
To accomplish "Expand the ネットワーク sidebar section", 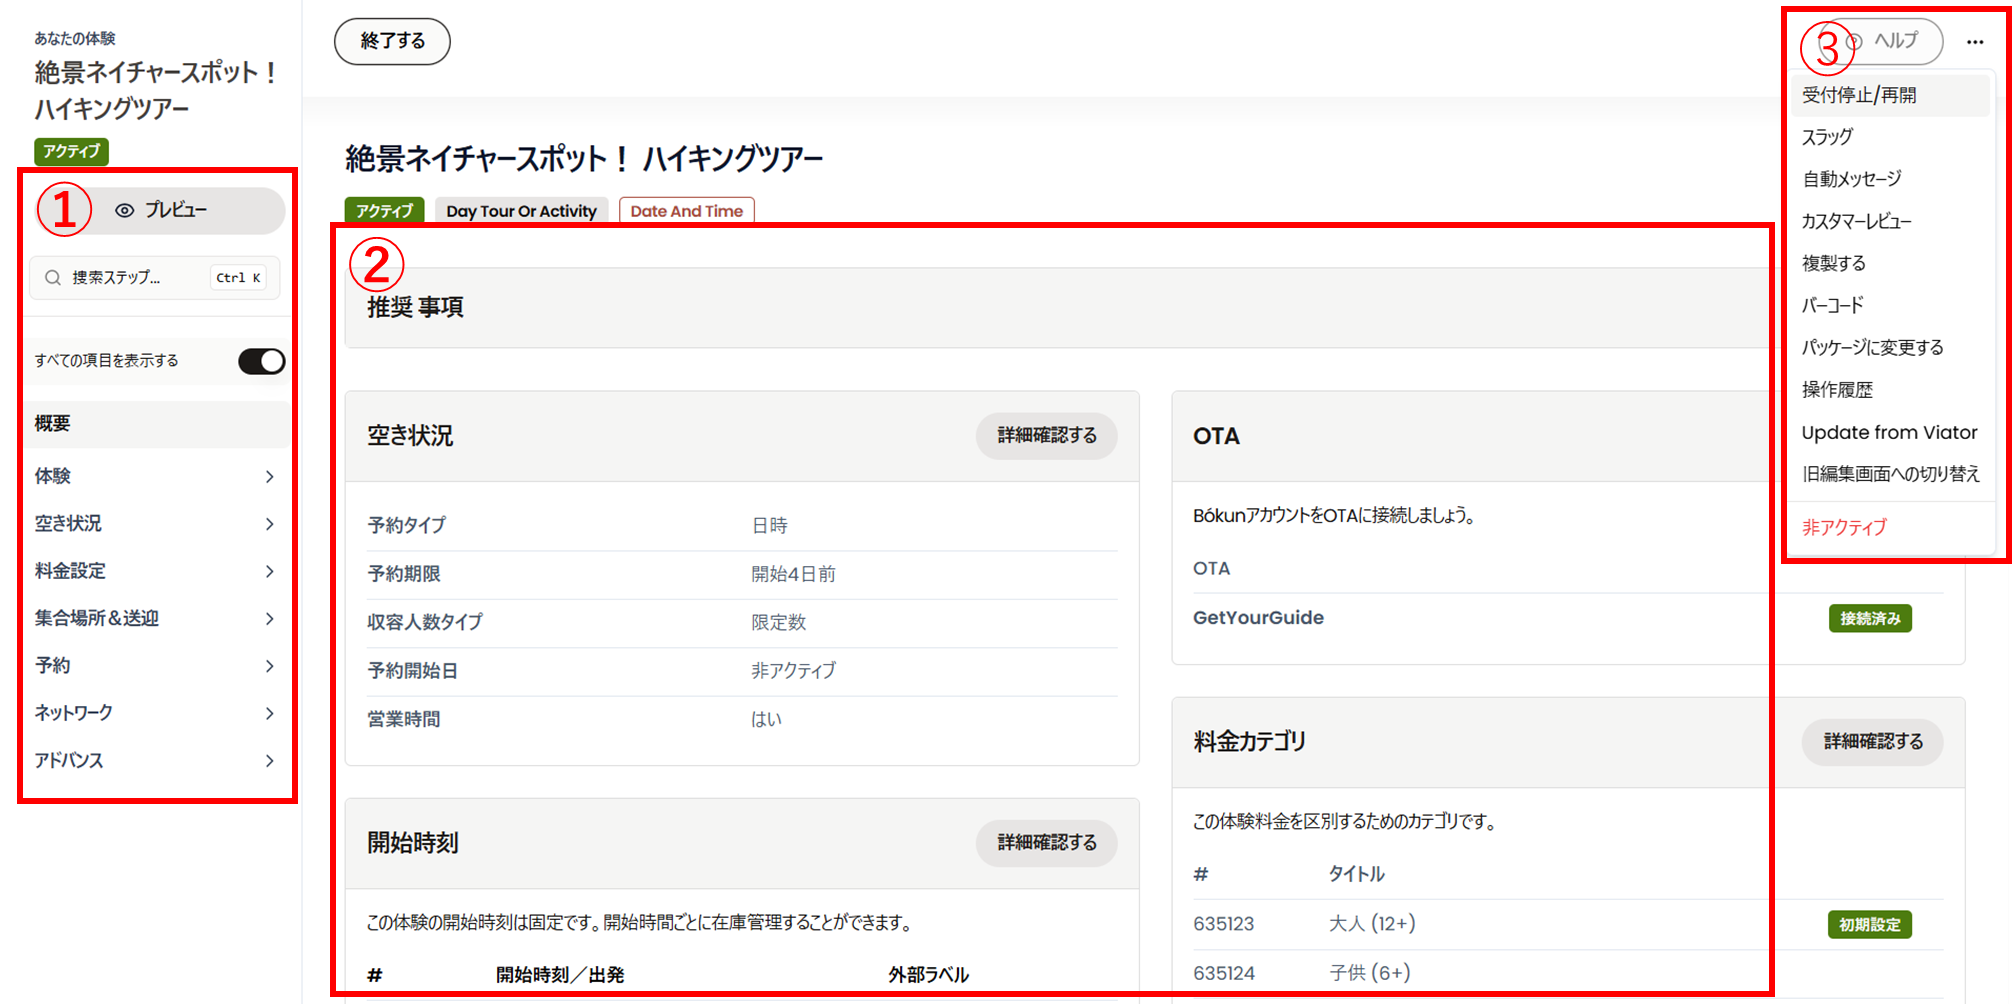I will click(155, 713).
